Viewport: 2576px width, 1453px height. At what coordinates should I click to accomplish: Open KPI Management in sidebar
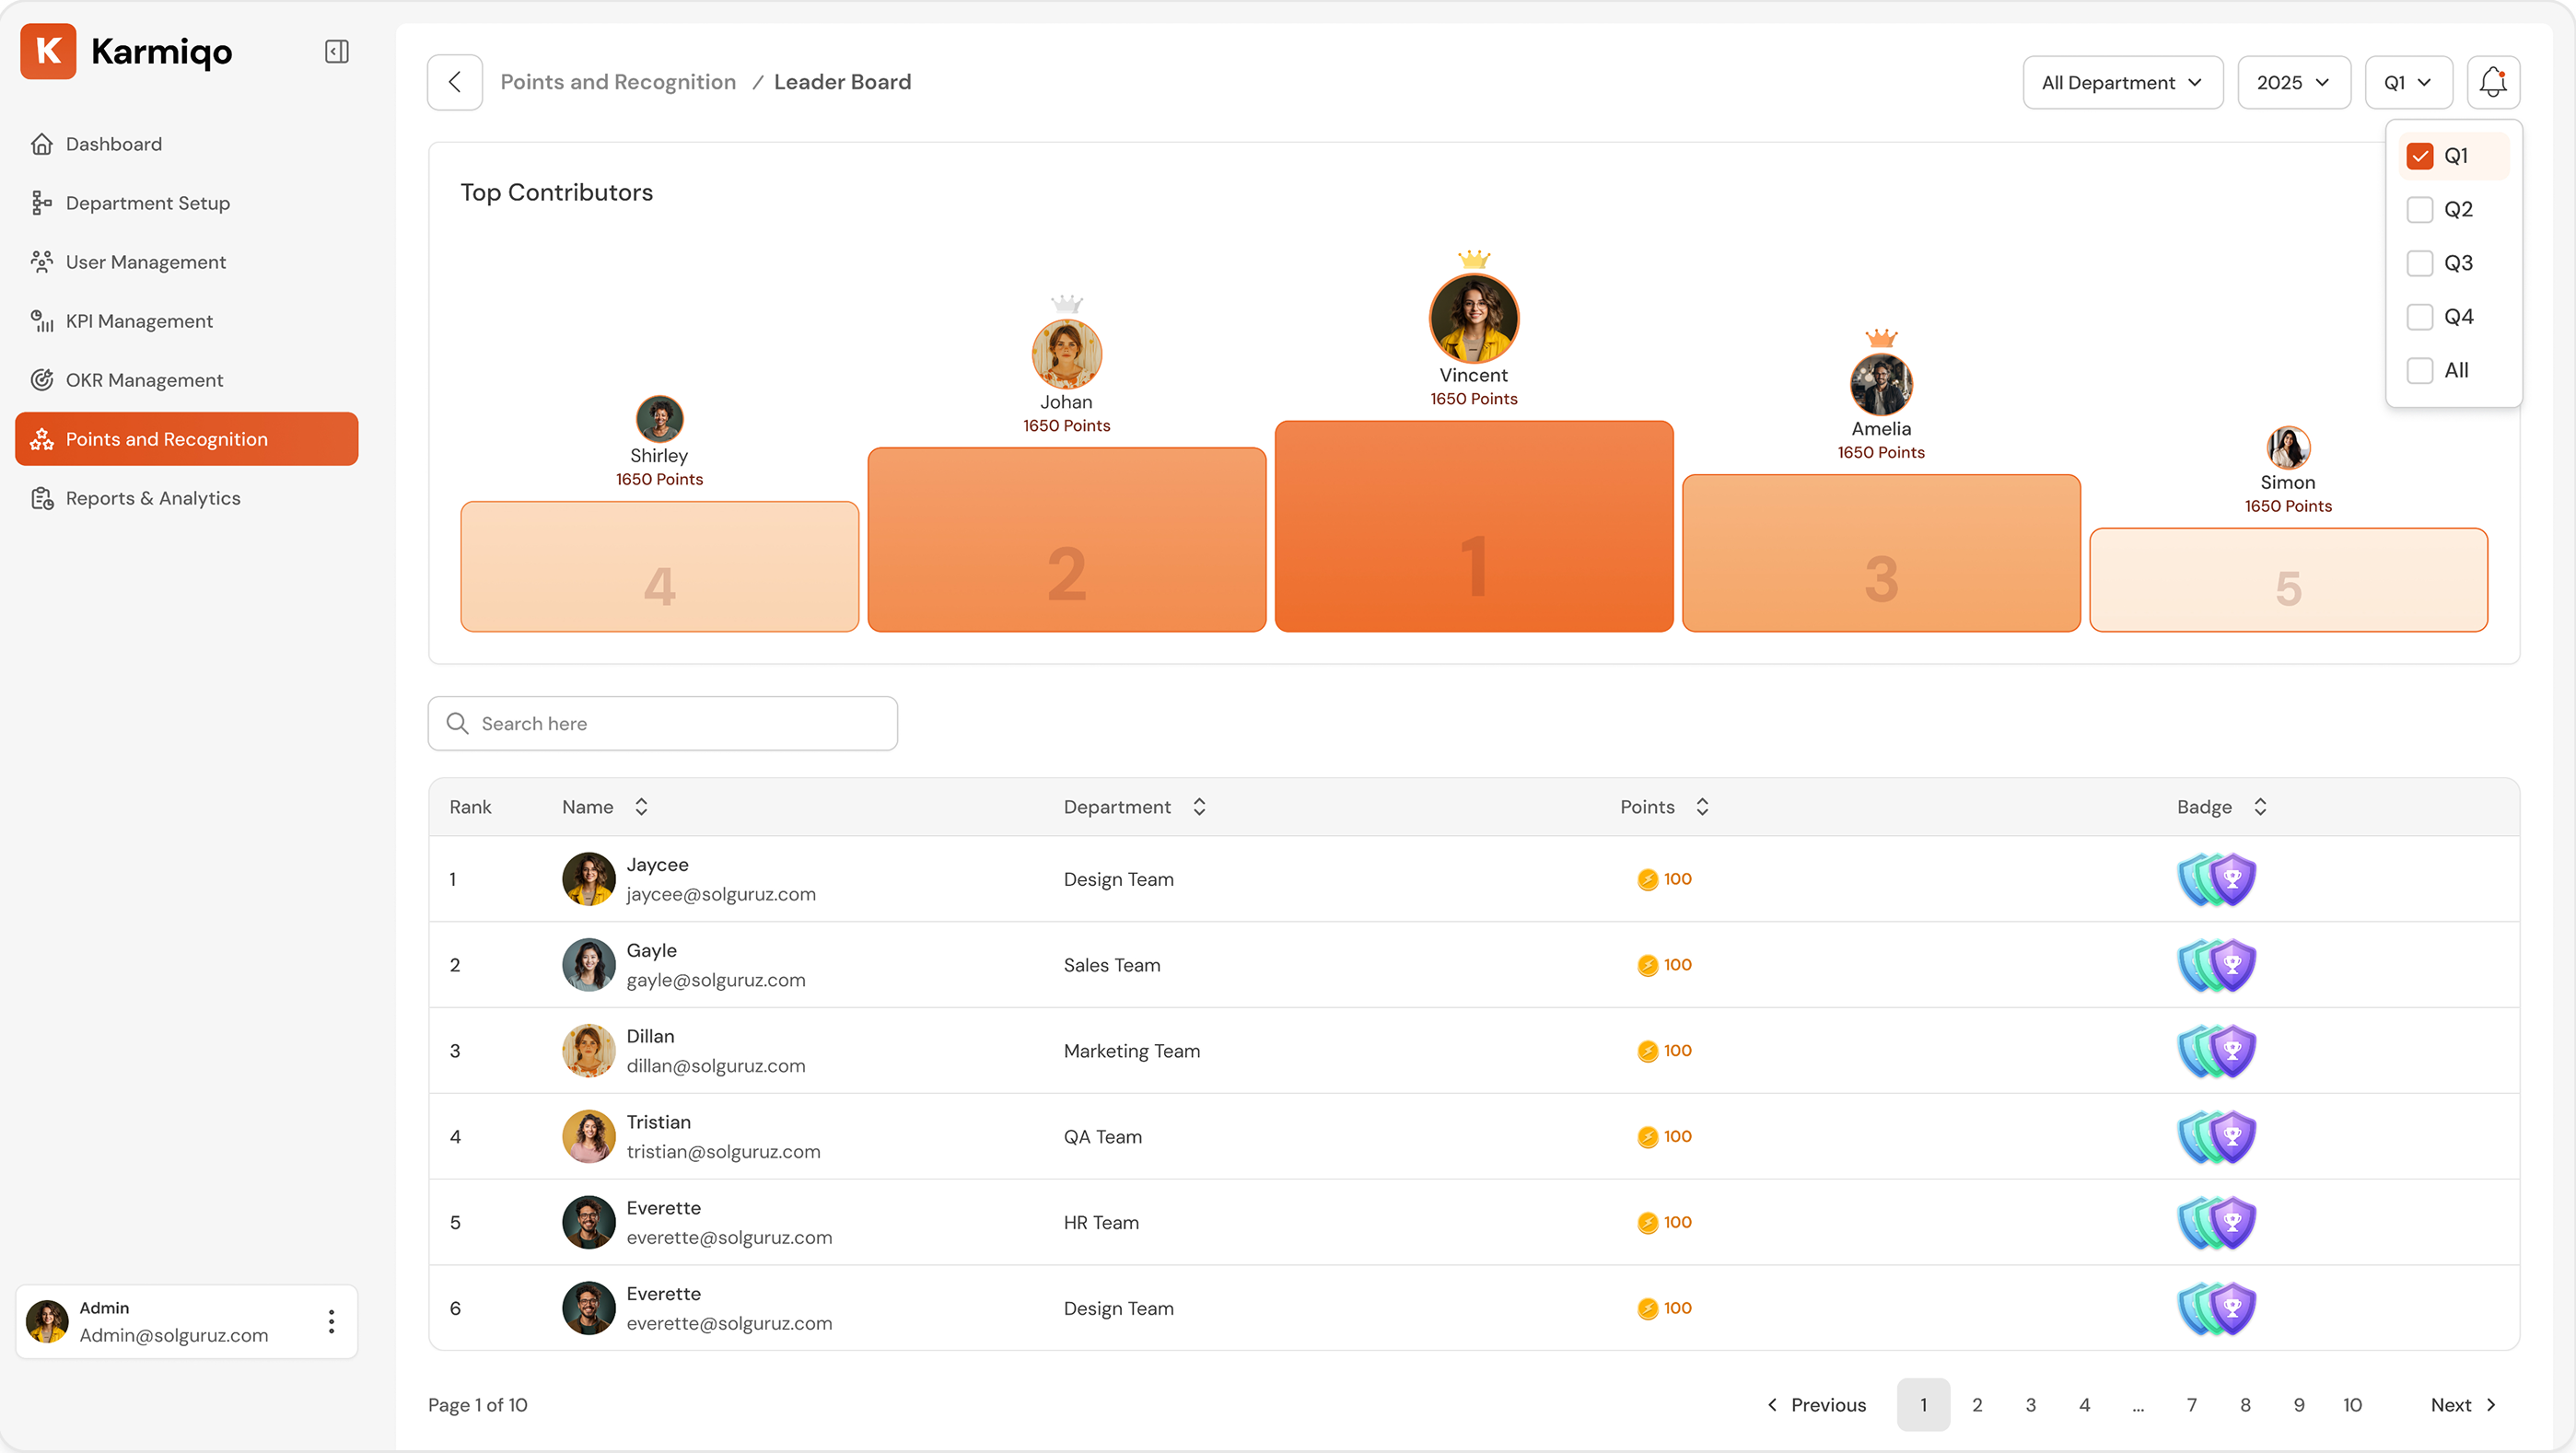click(x=186, y=321)
